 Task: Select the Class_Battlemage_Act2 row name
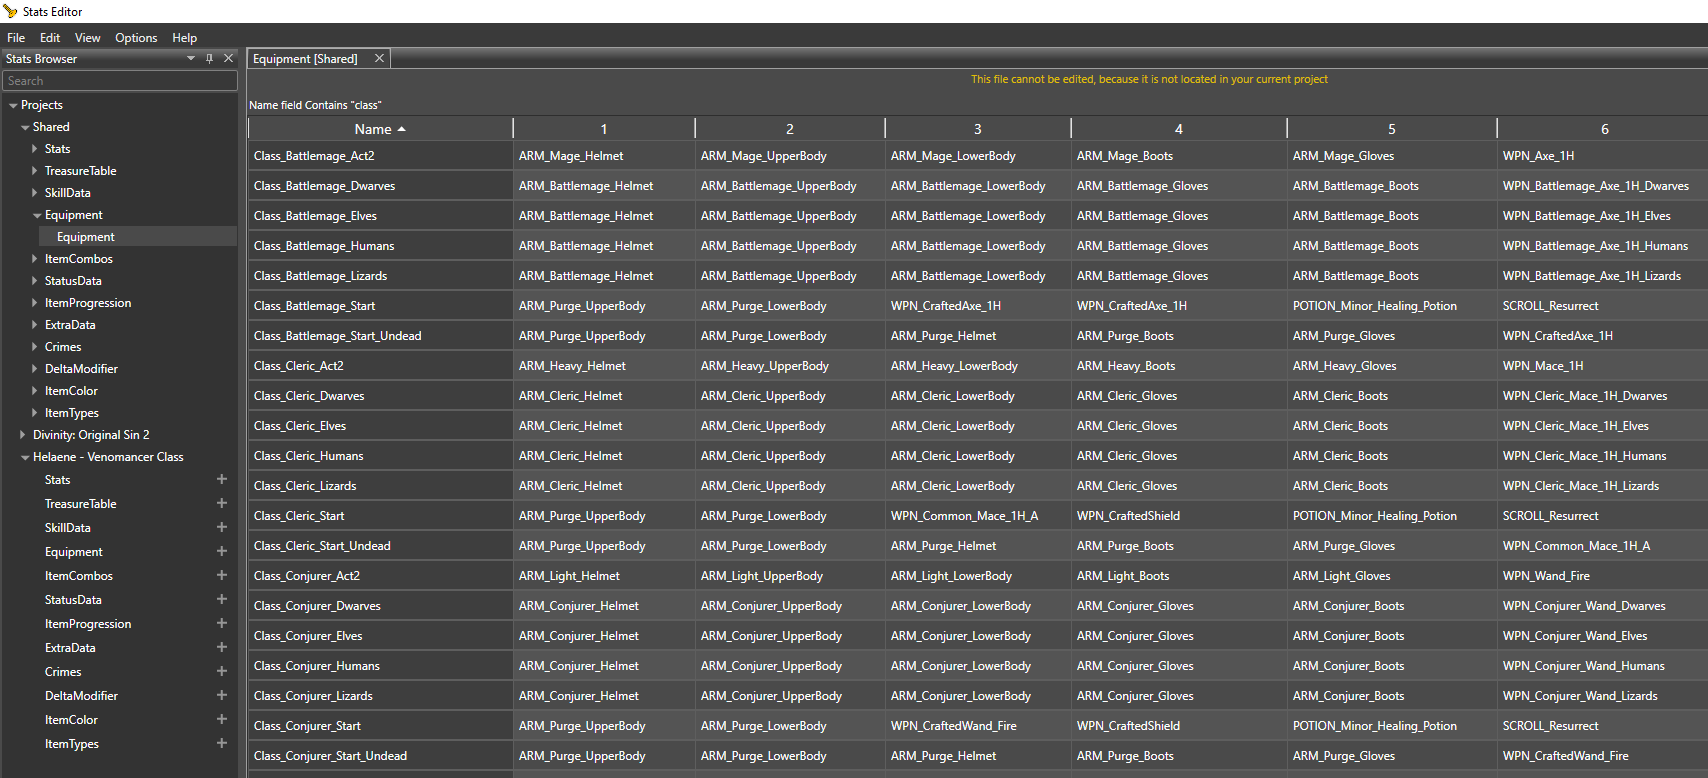380,156
